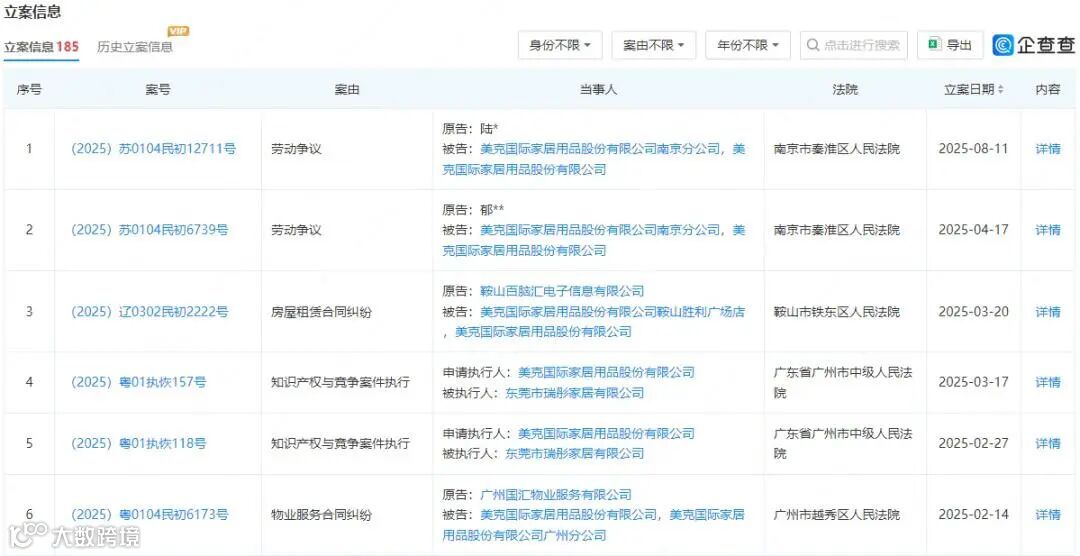1080x556 pixels.
Task: Click 鞍山百脑汇电子信息有限公司 plaintiff link
Action: (x=561, y=291)
